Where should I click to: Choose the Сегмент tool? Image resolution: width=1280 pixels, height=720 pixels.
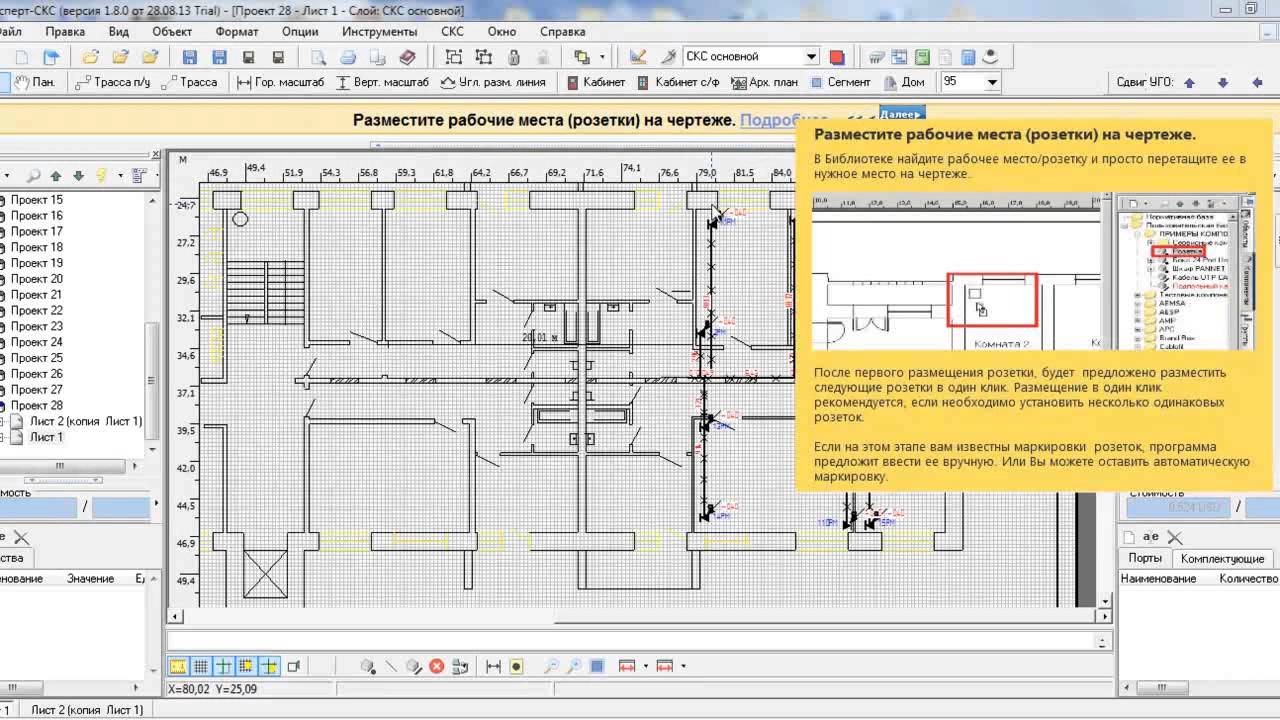click(840, 82)
